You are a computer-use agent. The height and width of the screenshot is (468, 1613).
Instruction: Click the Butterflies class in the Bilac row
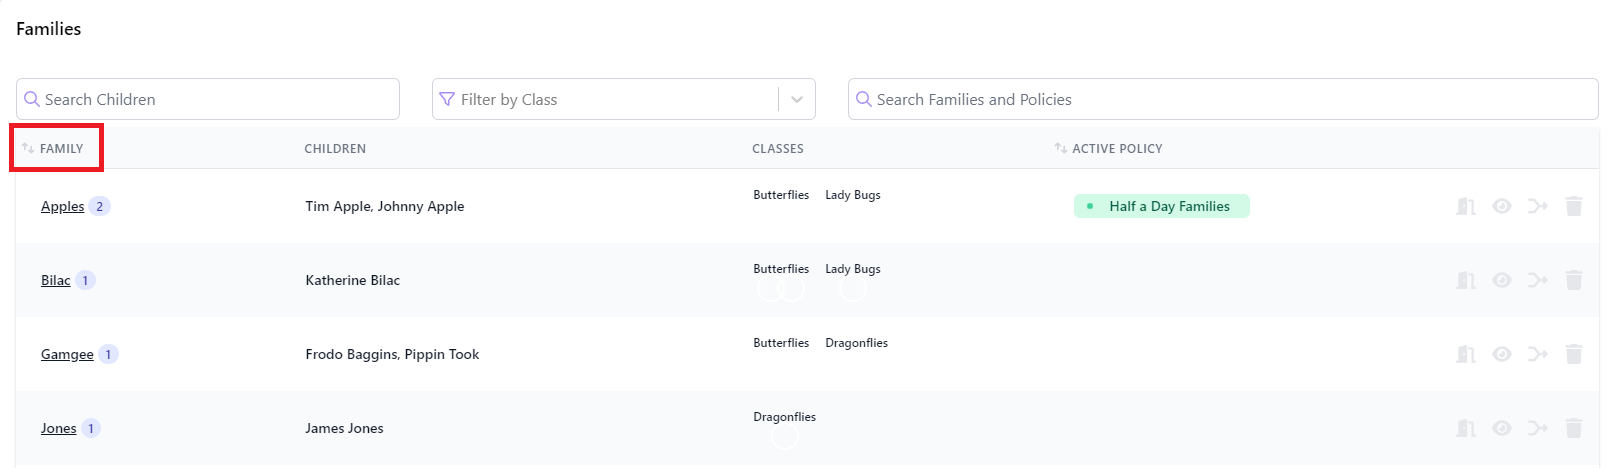[x=781, y=269]
